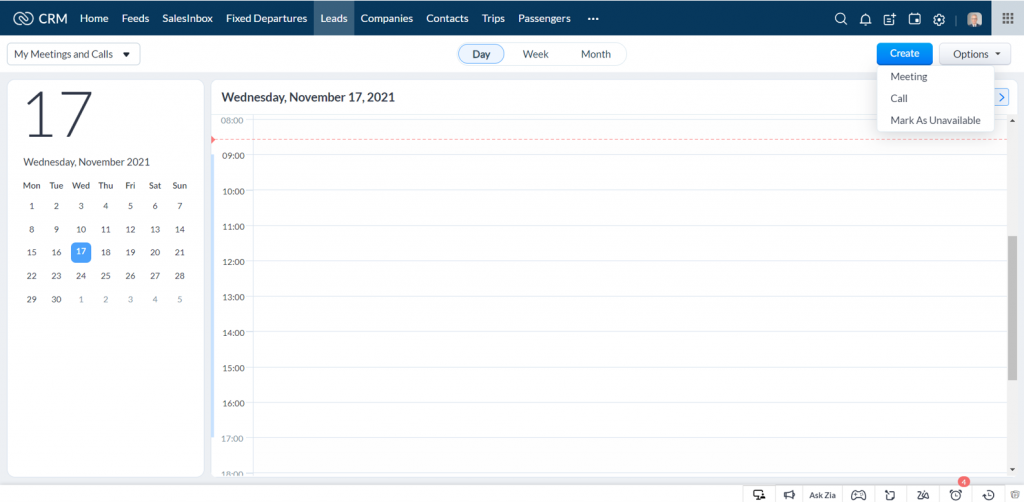Select November 27 in mini calendar

tap(155, 275)
